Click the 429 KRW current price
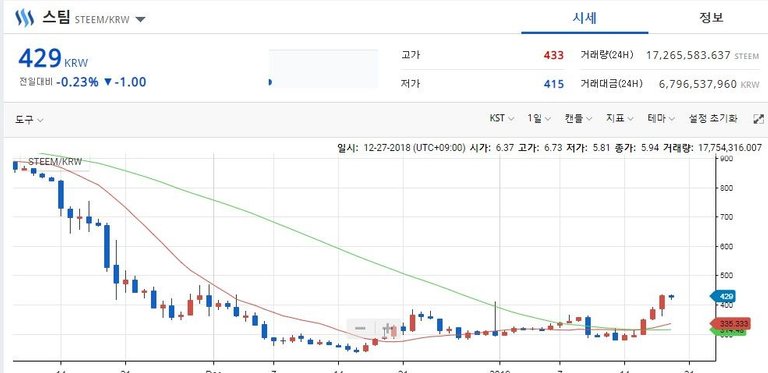The image size is (768, 373). point(53,59)
